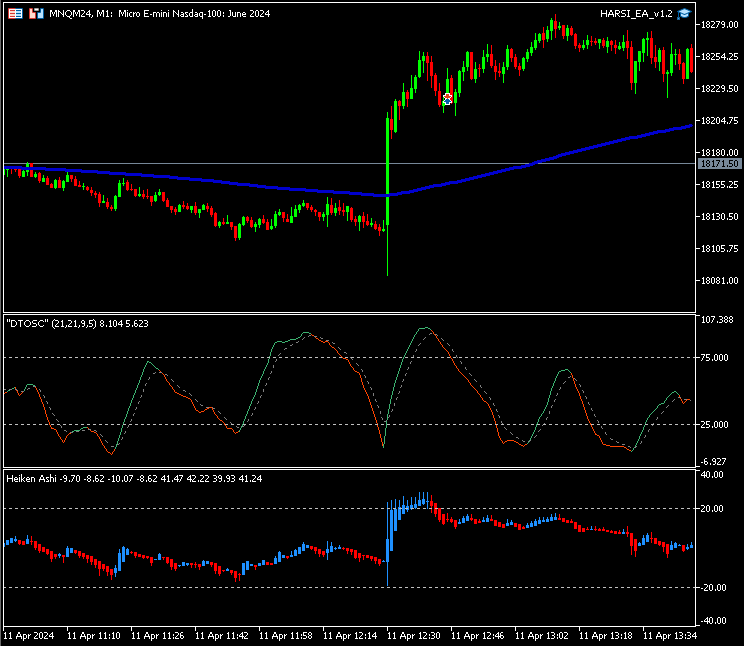This screenshot has height=646, width=744.
Task: Click the chart icon beside the MNQM24 title
Action: [x=36, y=14]
